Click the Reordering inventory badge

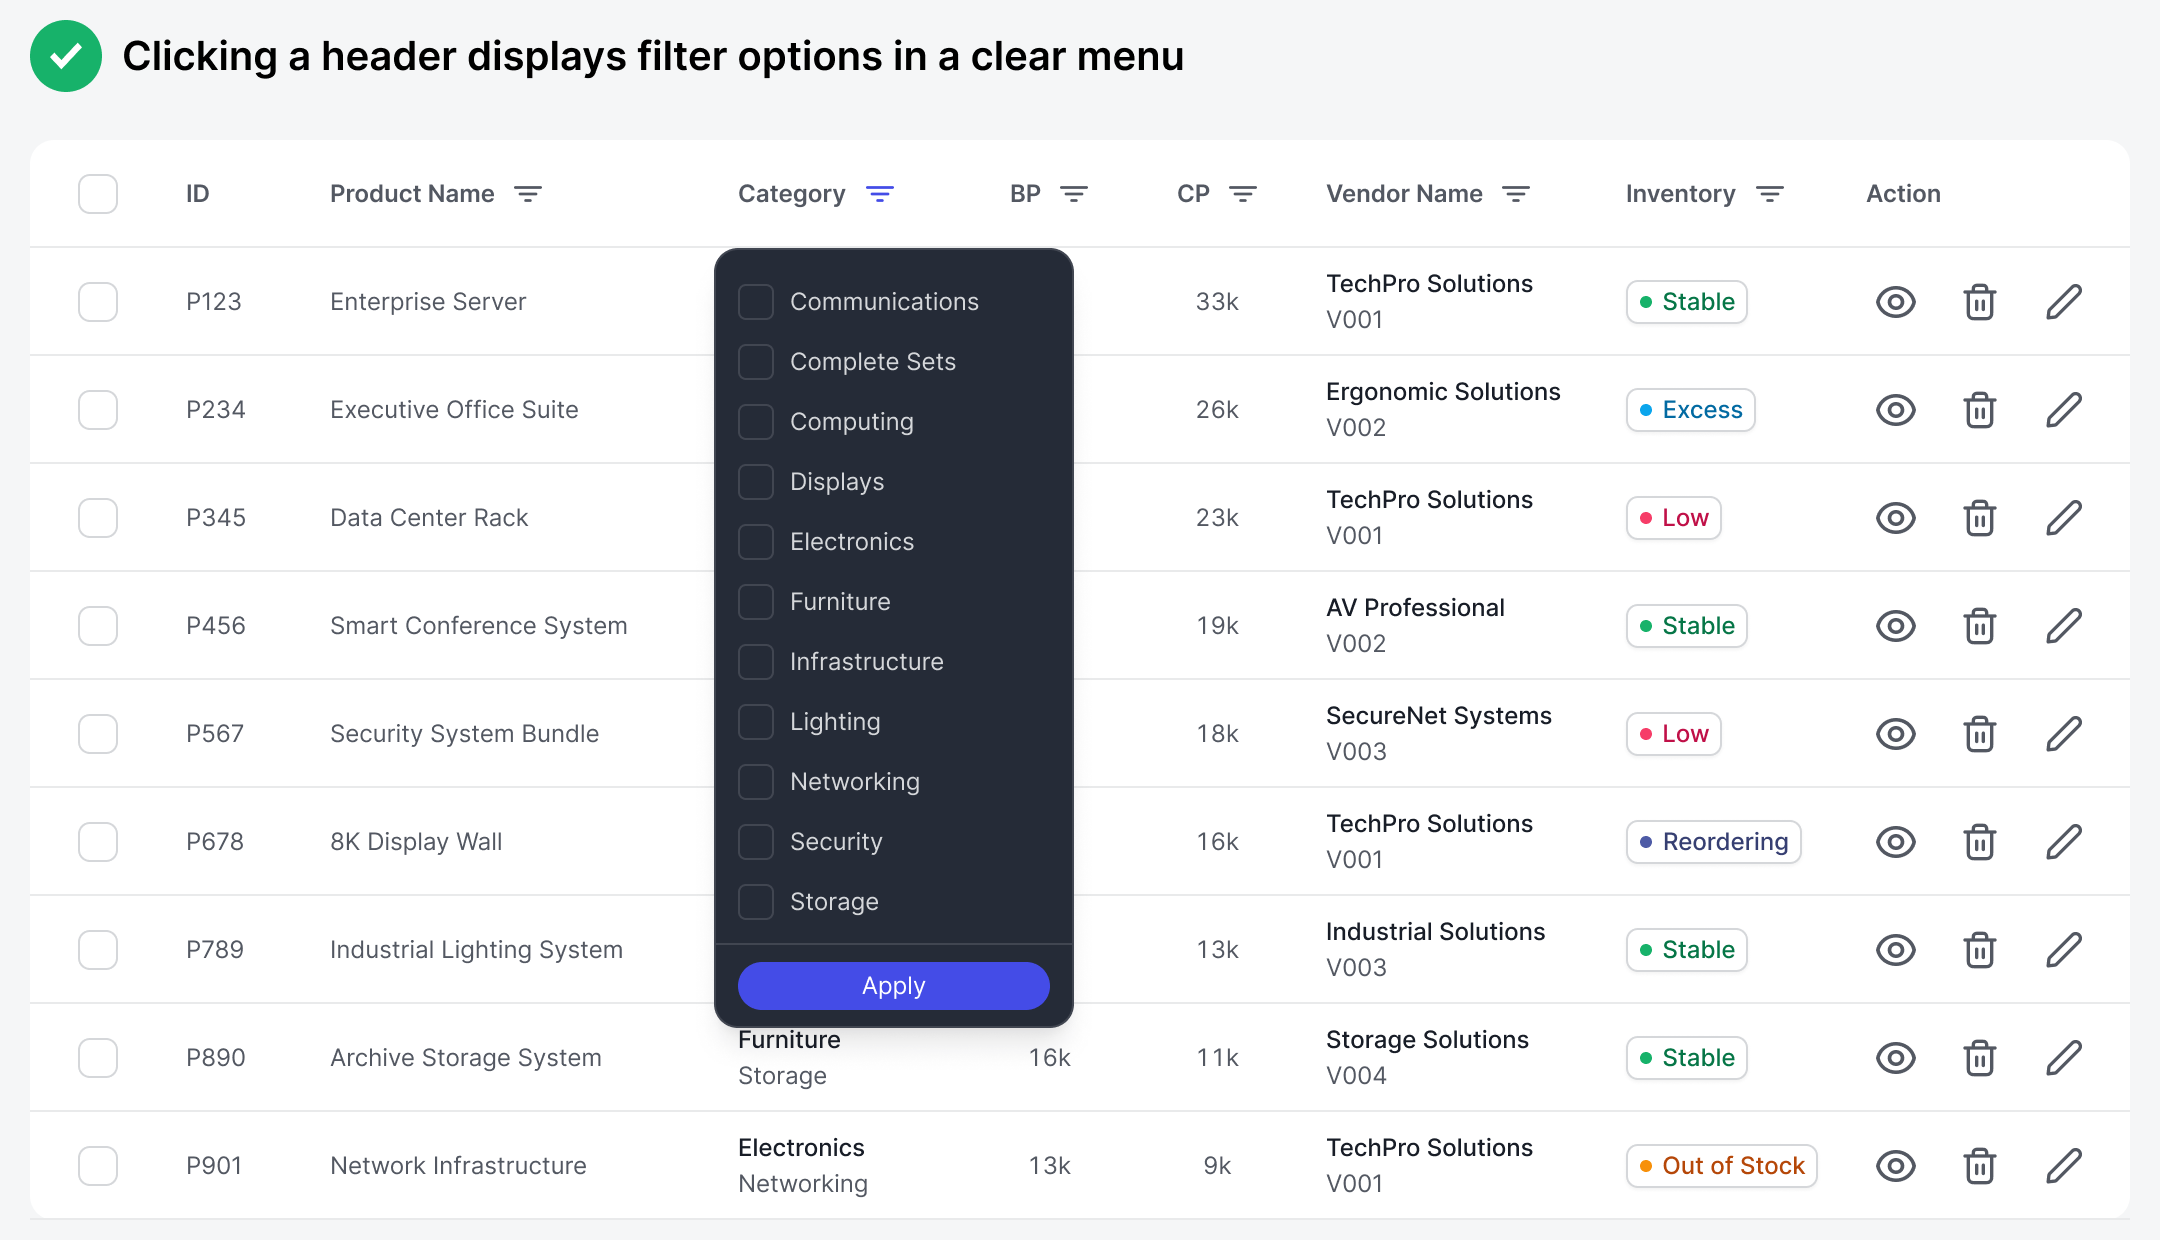[1713, 842]
